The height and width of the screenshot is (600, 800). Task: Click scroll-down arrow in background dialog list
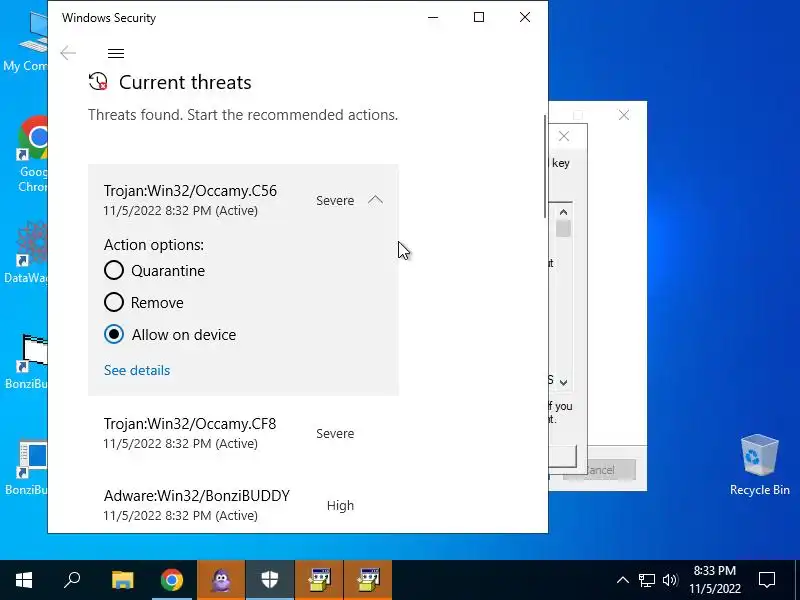coord(563,382)
